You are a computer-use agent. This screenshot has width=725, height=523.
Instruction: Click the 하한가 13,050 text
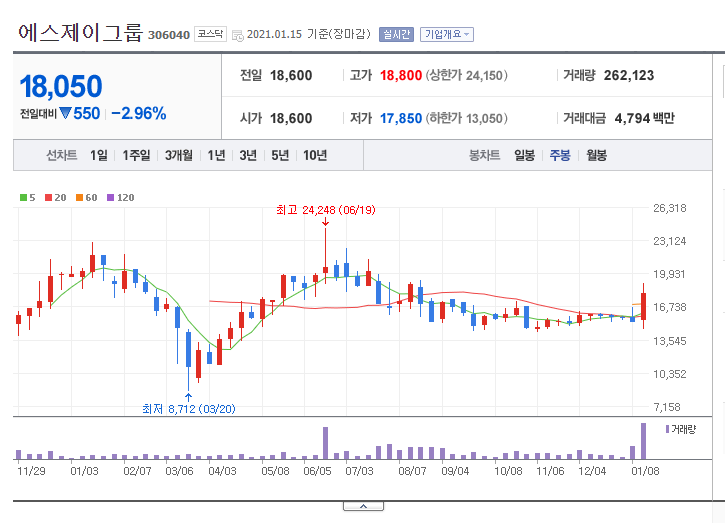click(x=467, y=118)
